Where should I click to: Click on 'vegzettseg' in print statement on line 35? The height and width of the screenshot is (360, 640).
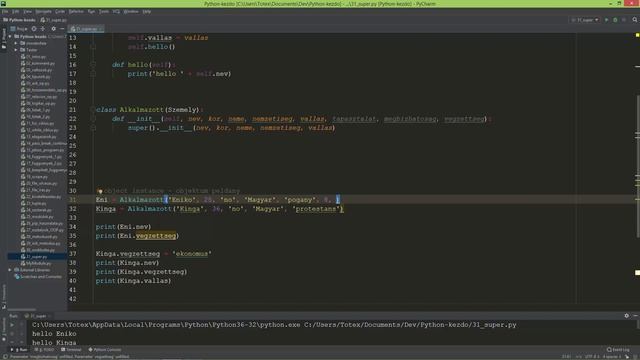(x=156, y=236)
